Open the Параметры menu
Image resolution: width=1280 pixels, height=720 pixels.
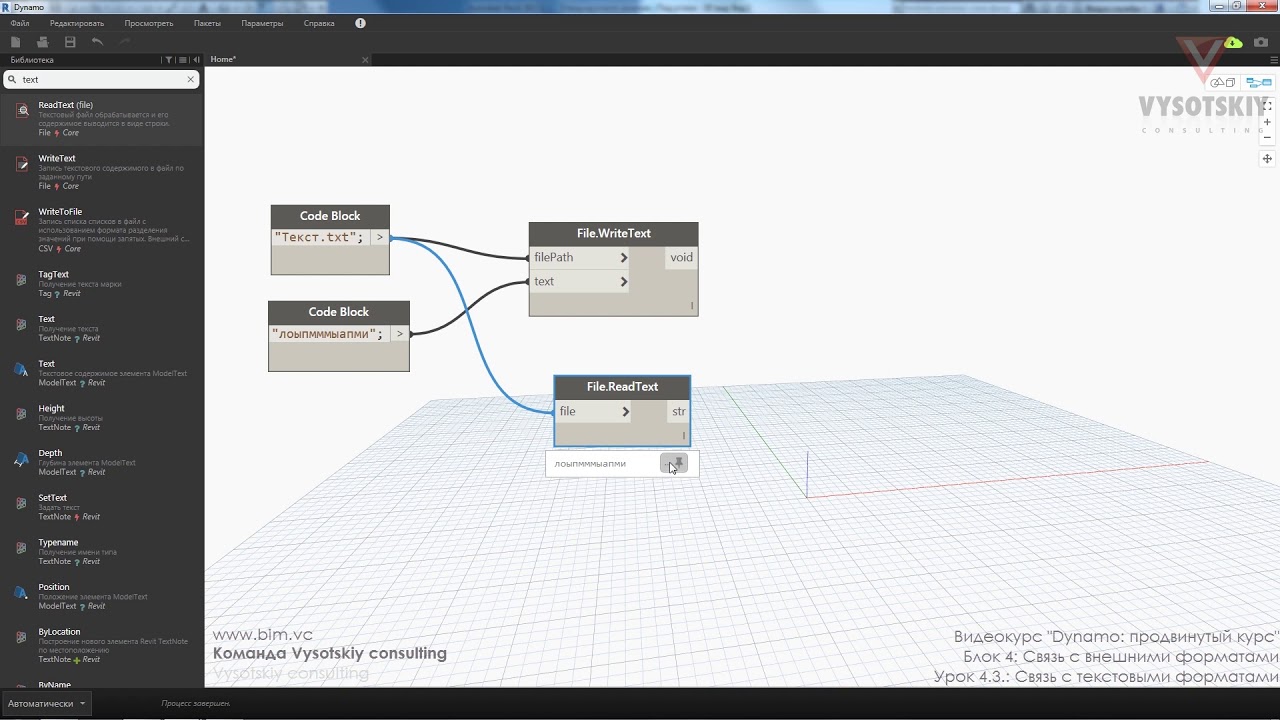262,23
